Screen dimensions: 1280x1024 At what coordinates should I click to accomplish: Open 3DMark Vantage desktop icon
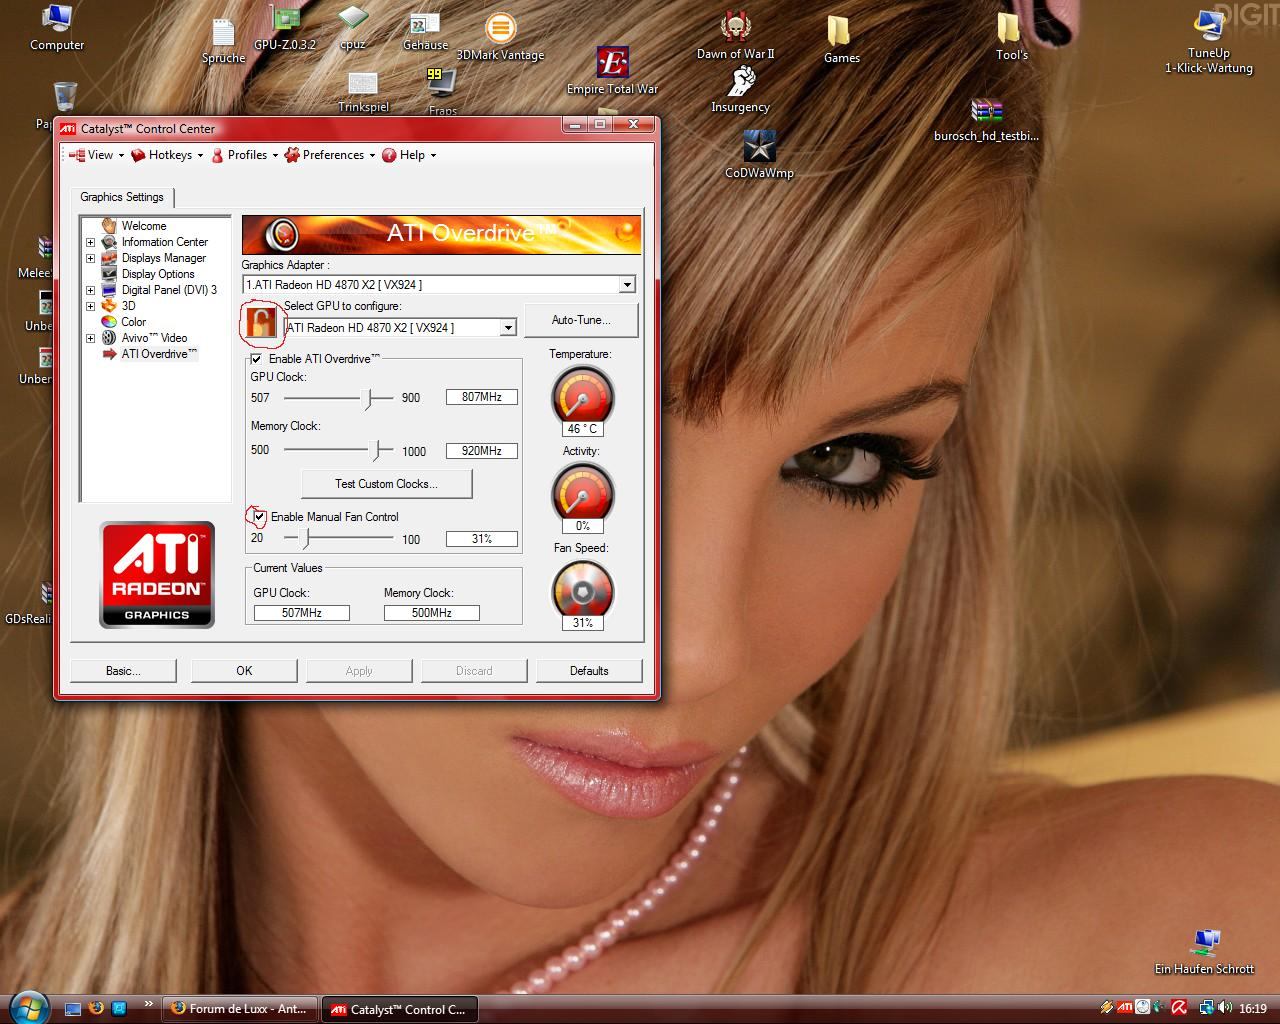point(500,37)
